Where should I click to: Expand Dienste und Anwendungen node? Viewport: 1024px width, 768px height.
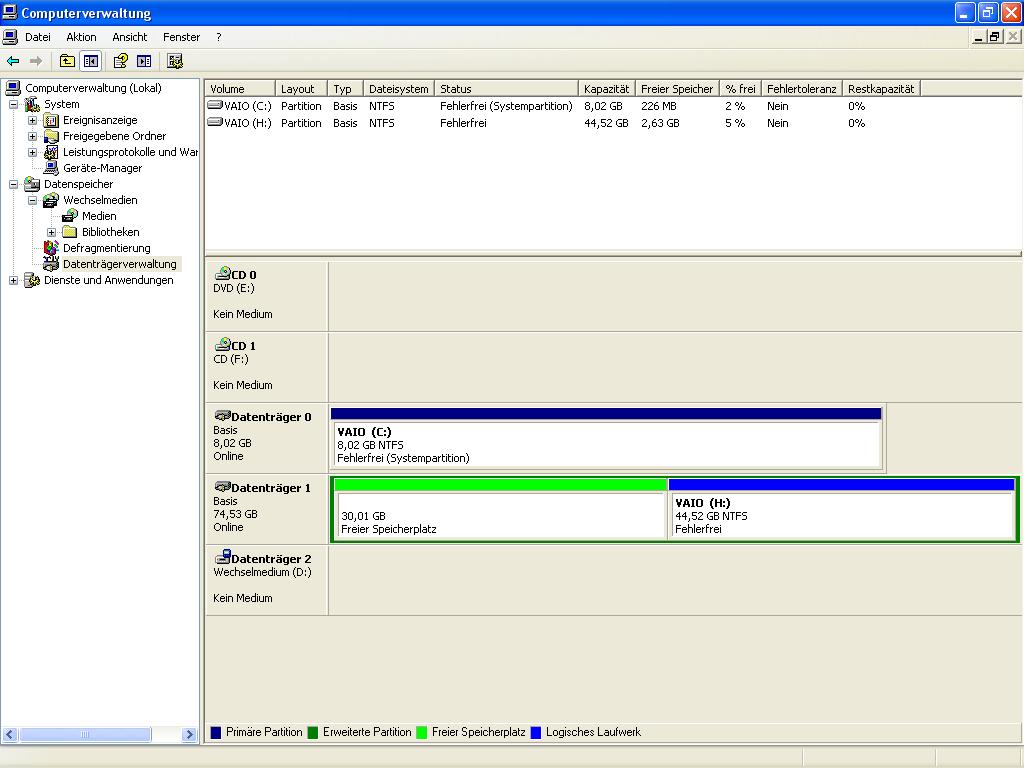click(14, 280)
